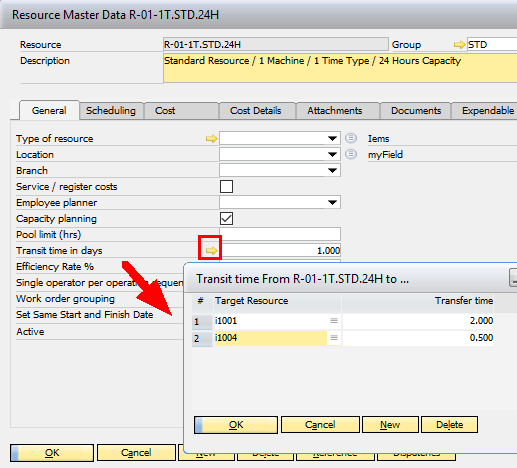517x468 pixels.
Task: Open the Employee planner dropdown
Action: click(332, 202)
